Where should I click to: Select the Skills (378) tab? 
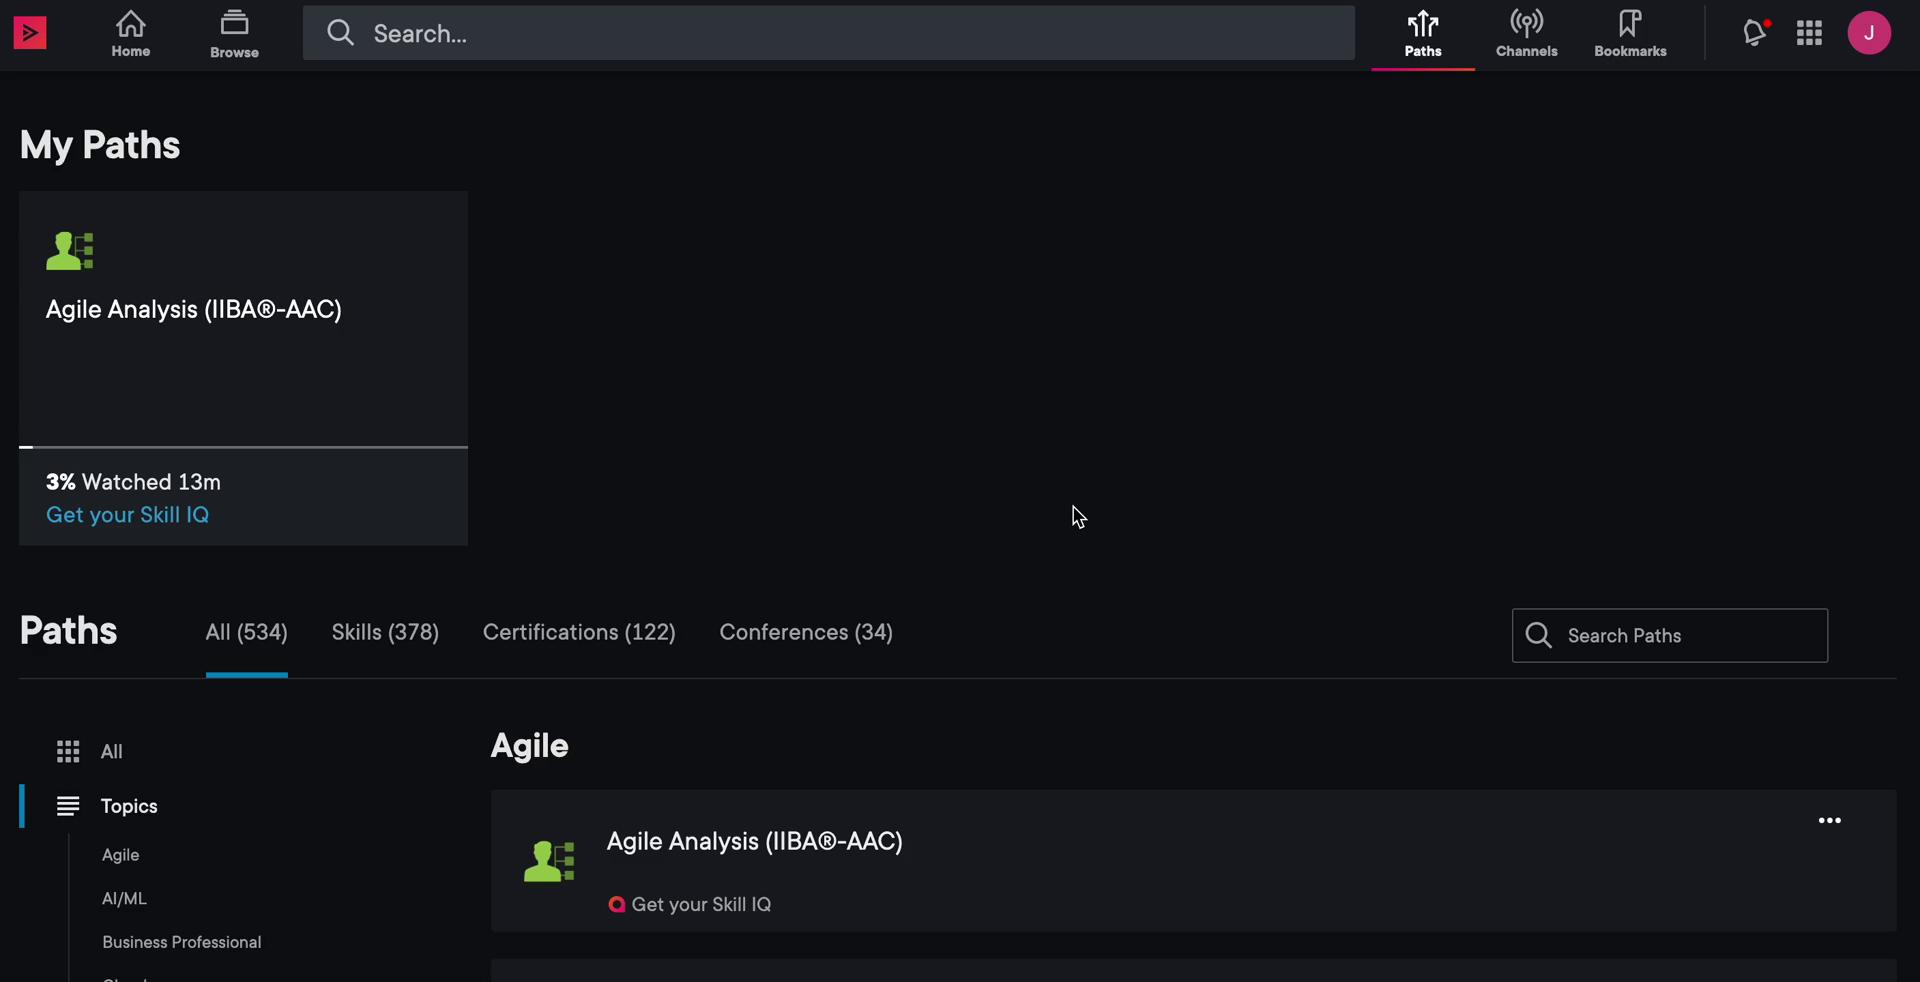click(385, 633)
